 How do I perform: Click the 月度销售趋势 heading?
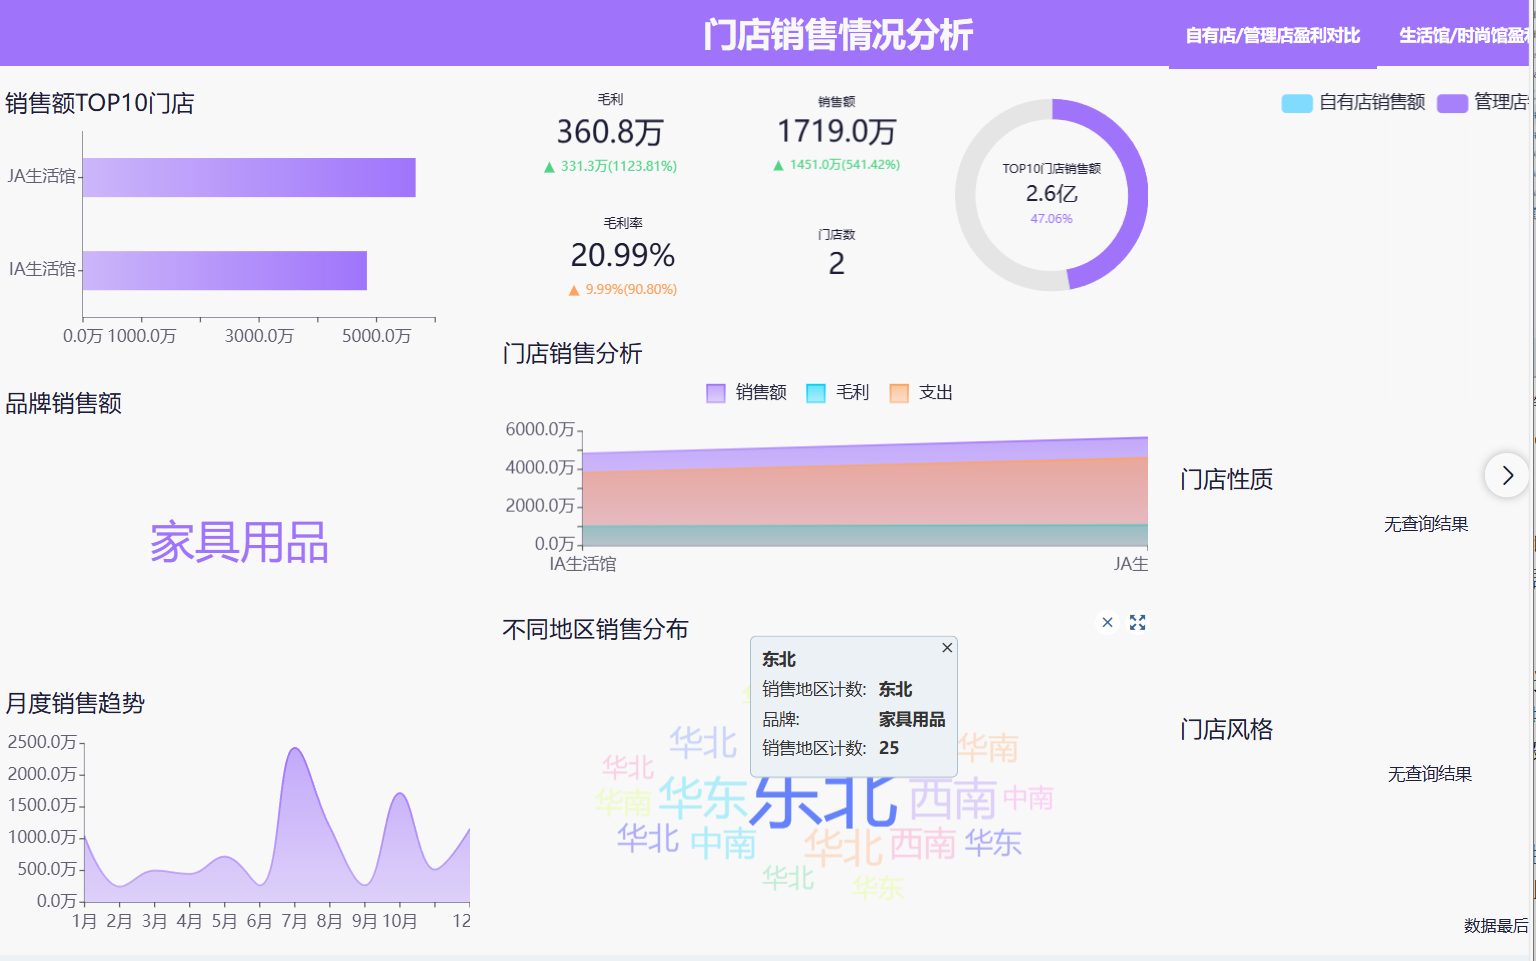pyautogui.click(x=75, y=703)
